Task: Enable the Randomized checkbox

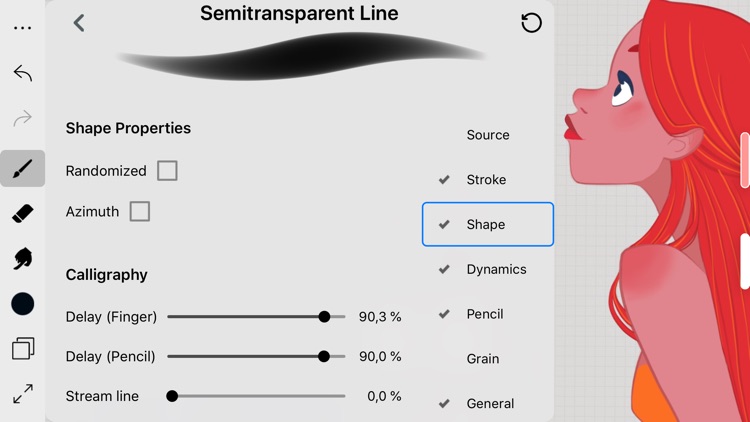Action: click(x=167, y=171)
